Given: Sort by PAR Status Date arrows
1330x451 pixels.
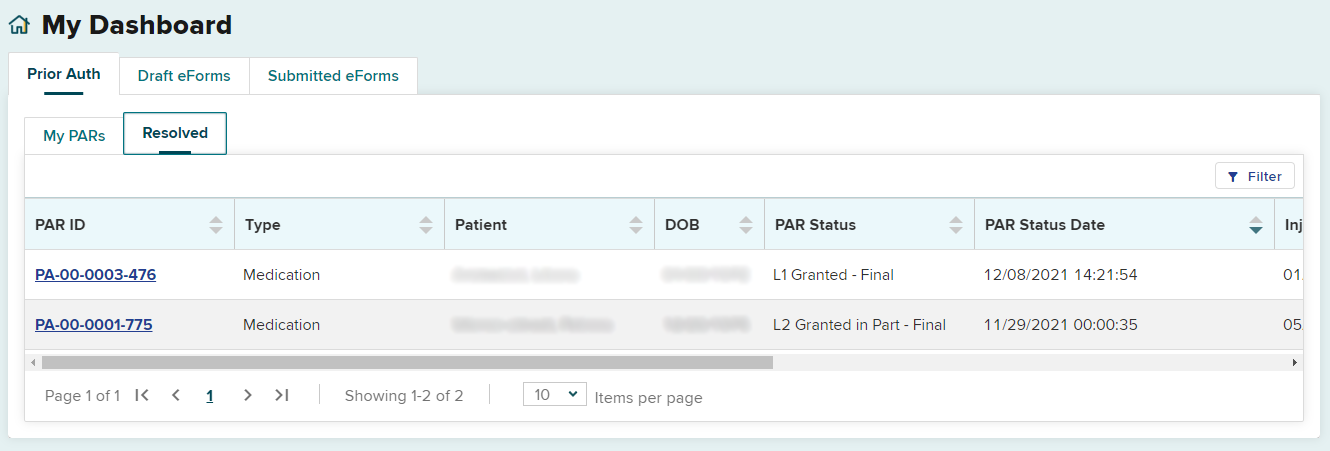Looking at the screenshot, I should [1256, 225].
